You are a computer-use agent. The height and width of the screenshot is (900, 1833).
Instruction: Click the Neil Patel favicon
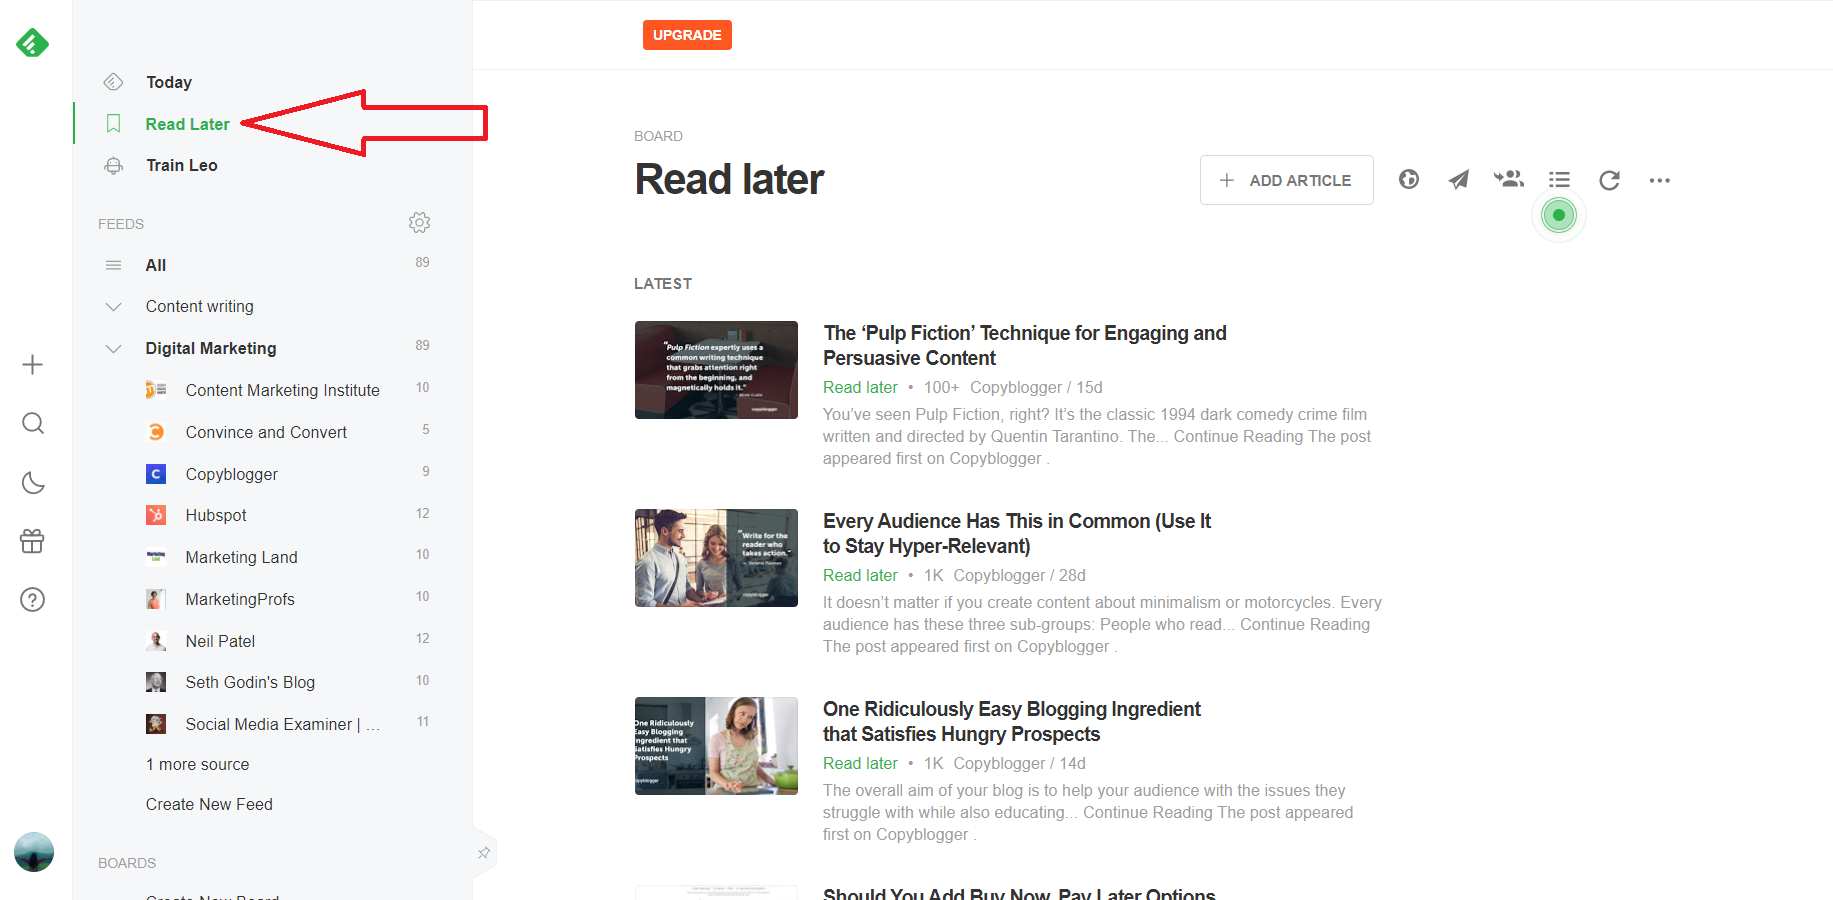[x=156, y=641]
